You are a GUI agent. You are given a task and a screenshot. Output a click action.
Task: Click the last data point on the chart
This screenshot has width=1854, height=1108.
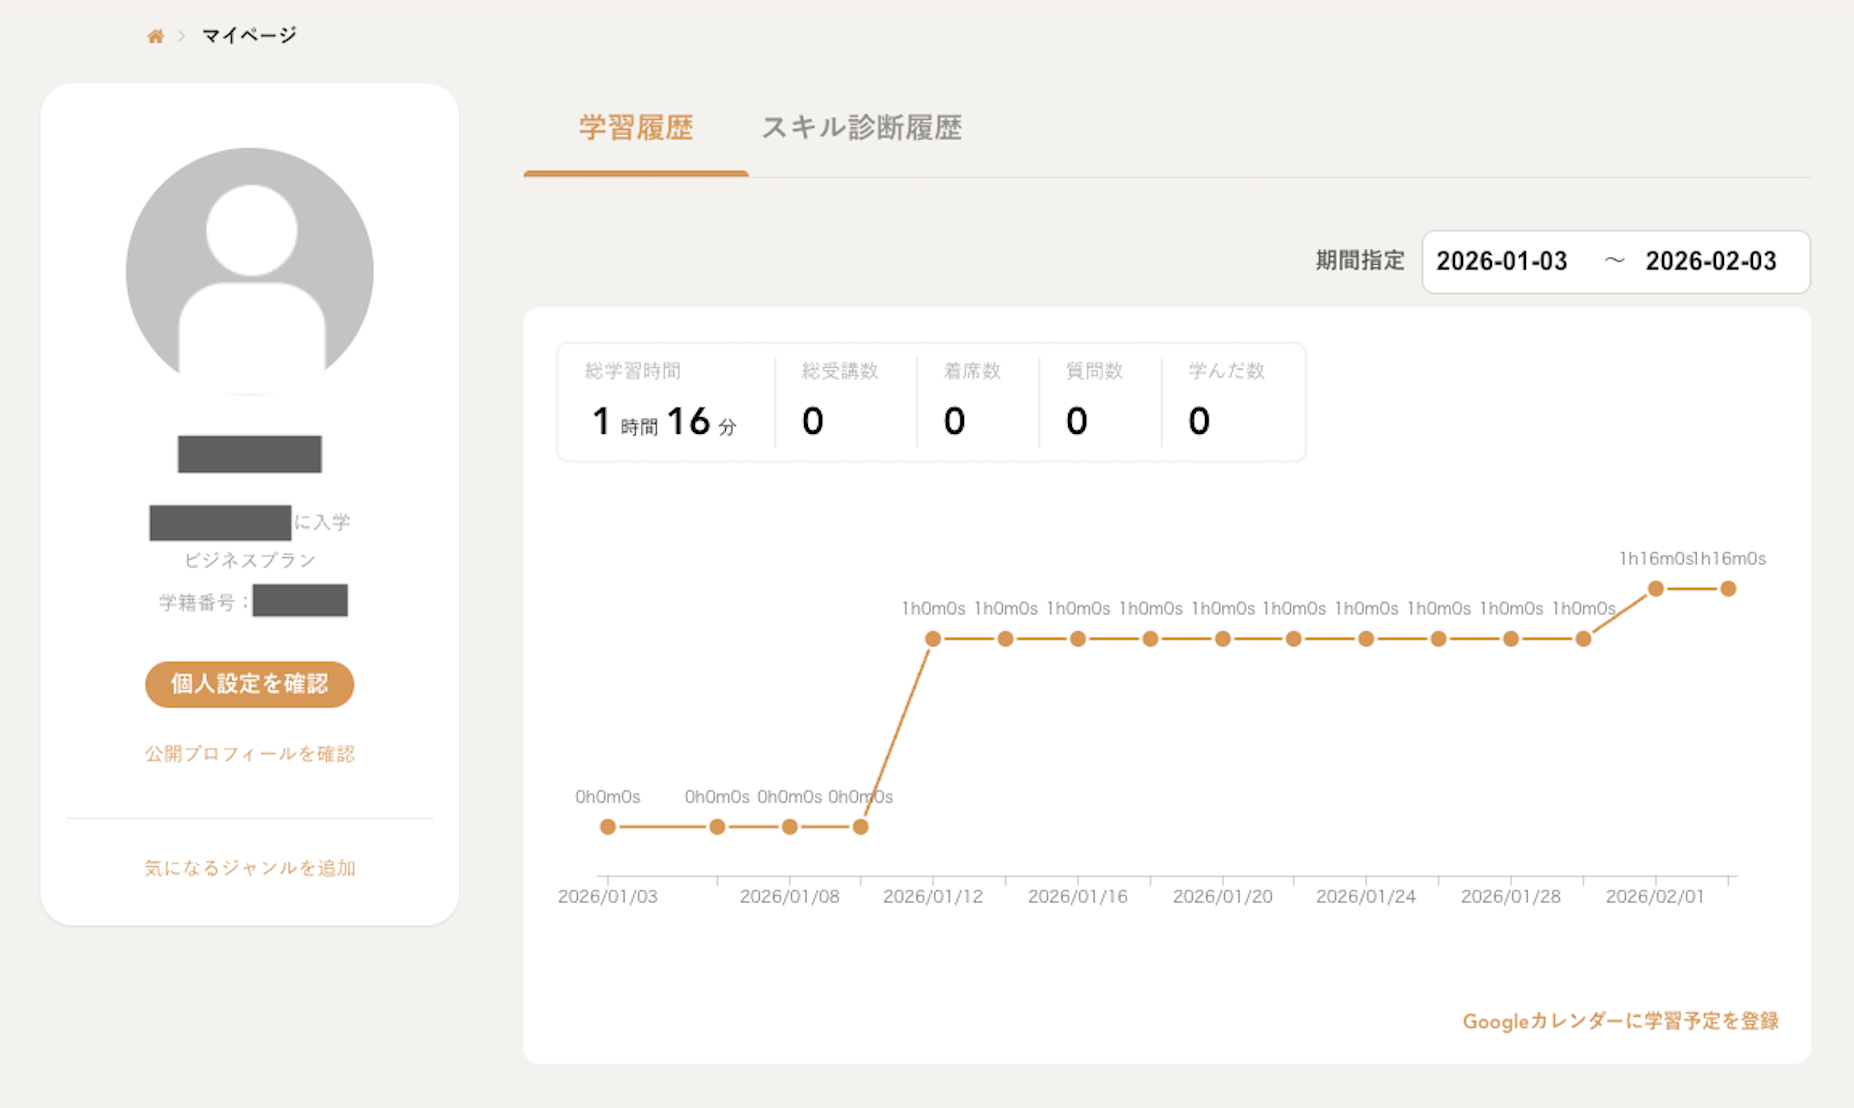(x=1728, y=589)
